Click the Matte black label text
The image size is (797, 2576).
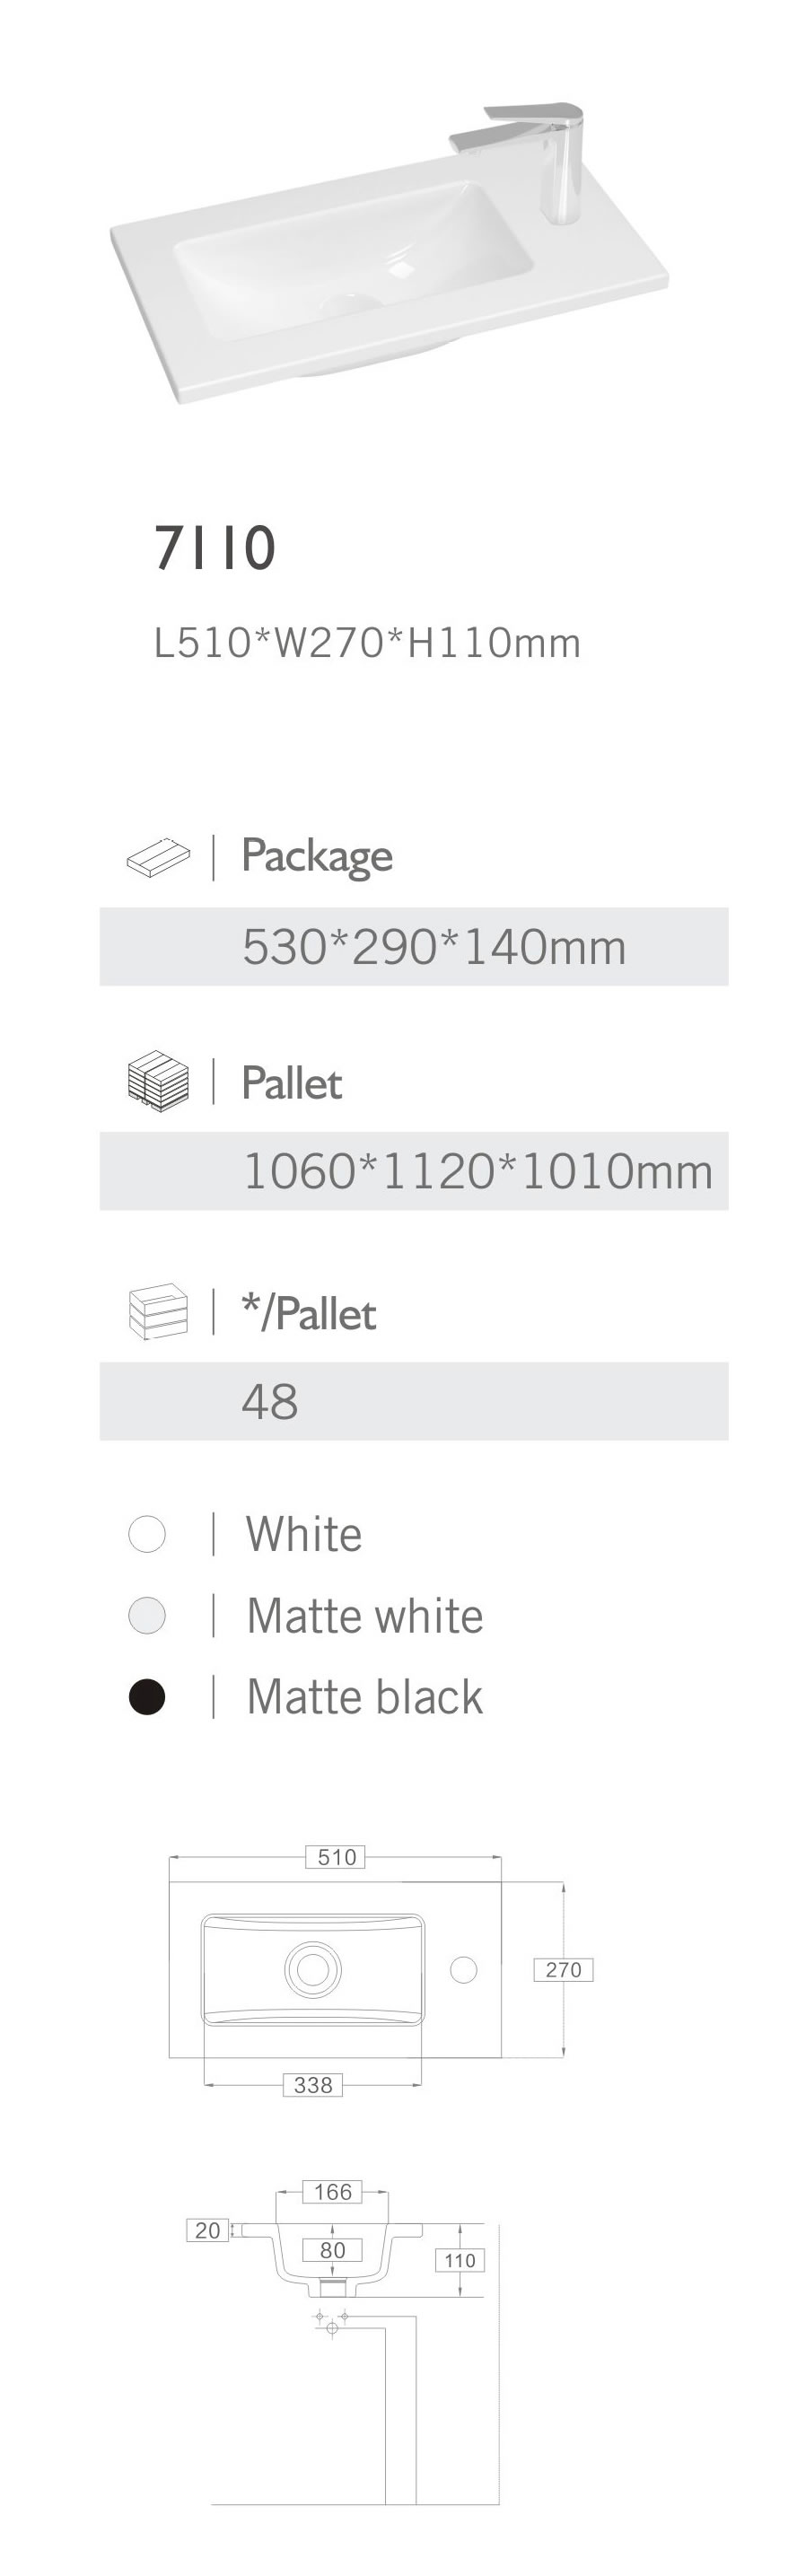click(364, 1697)
